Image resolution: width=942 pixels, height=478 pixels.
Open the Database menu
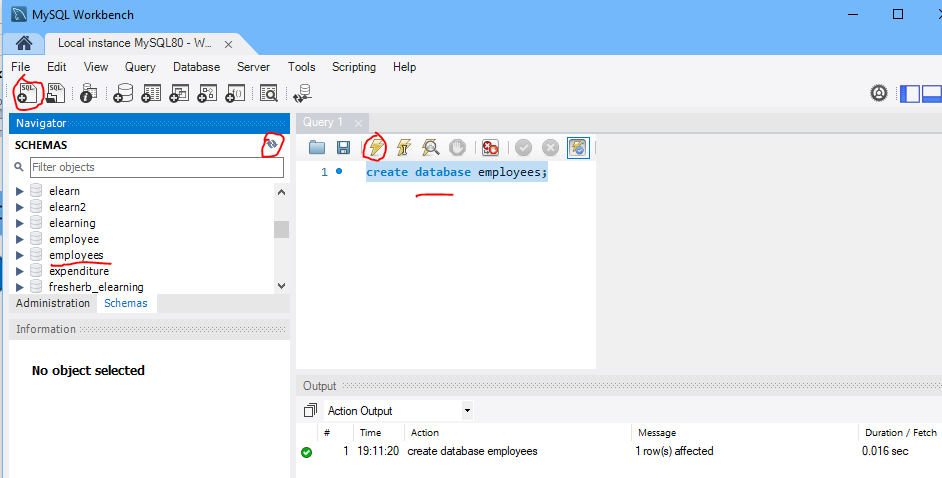(196, 67)
